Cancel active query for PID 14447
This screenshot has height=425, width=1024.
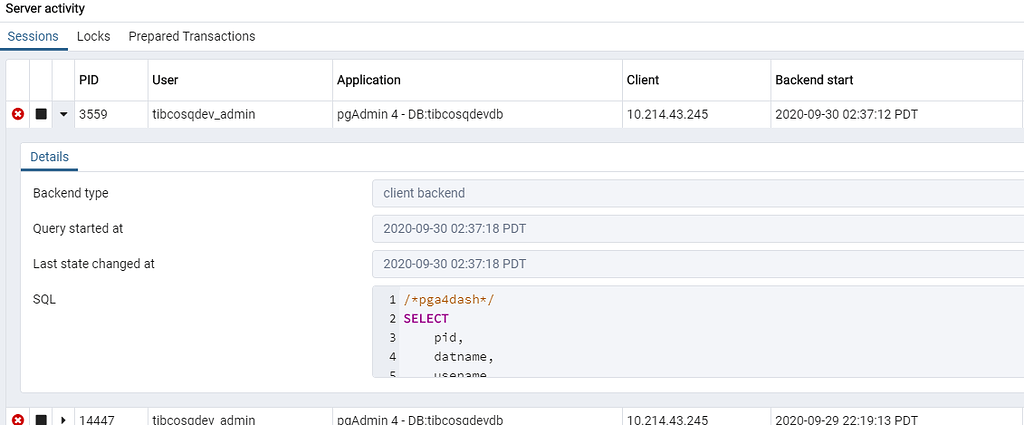click(41, 419)
